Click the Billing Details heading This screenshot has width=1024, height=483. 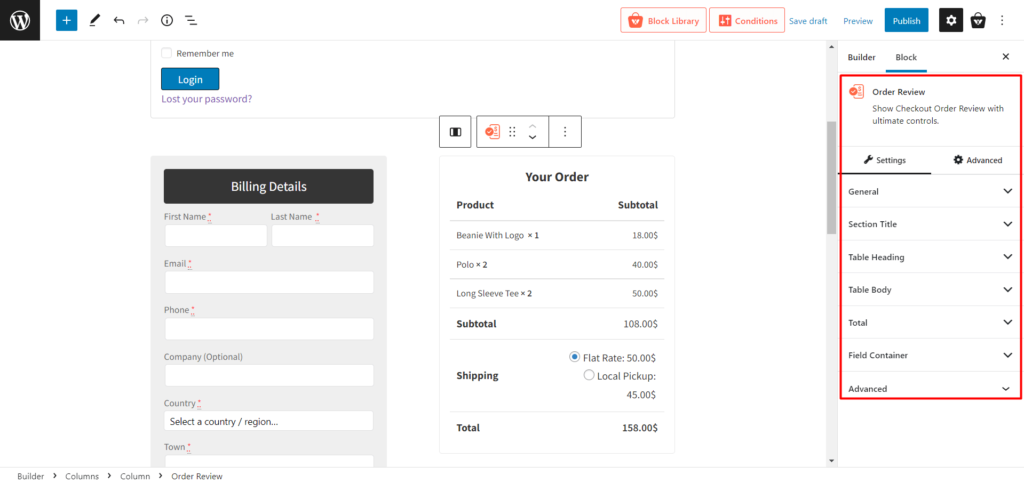(x=268, y=186)
